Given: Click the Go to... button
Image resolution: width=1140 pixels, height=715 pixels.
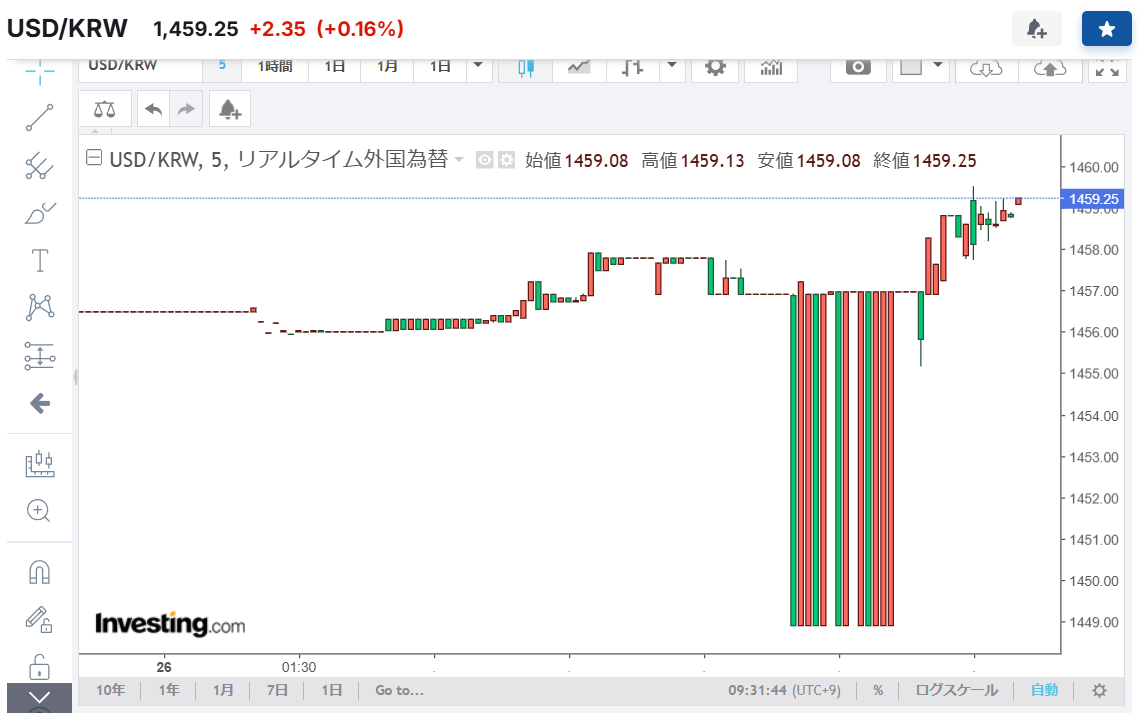Looking at the screenshot, I should 399,690.
